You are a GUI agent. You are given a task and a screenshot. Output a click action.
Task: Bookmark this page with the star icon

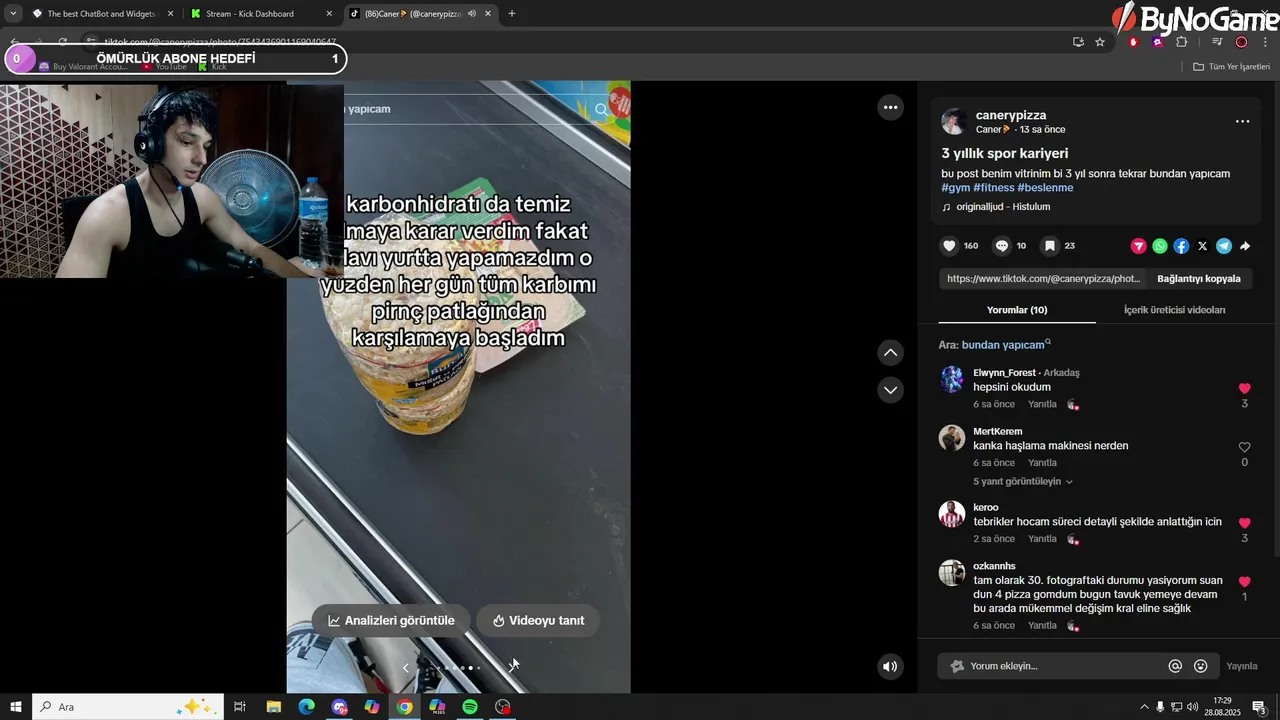coord(1100,42)
